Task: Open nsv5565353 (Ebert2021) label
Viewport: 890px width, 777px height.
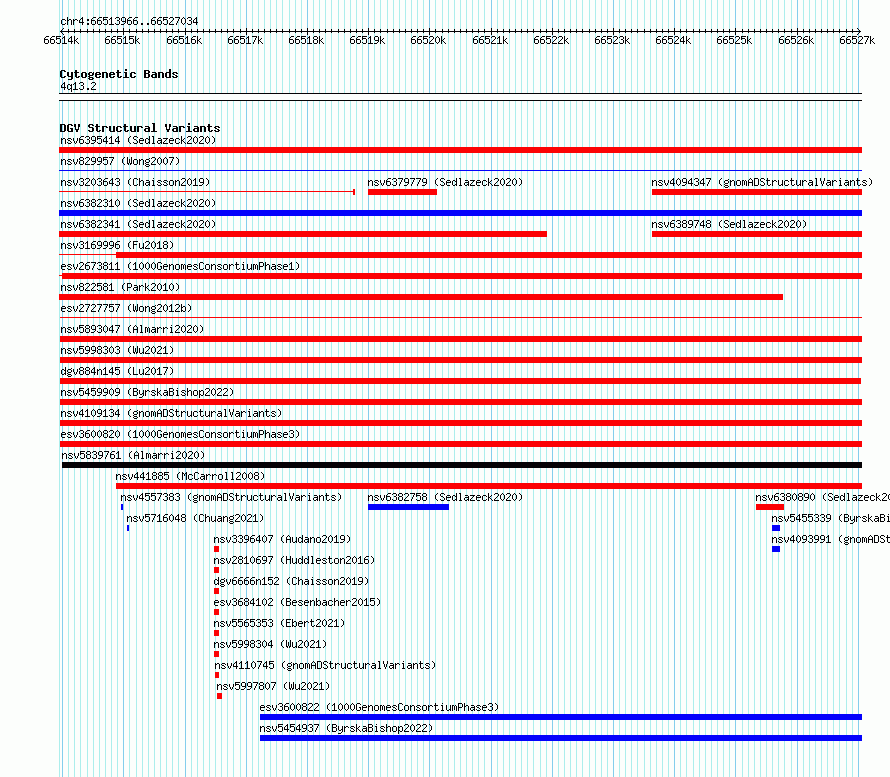Action: pos(279,623)
